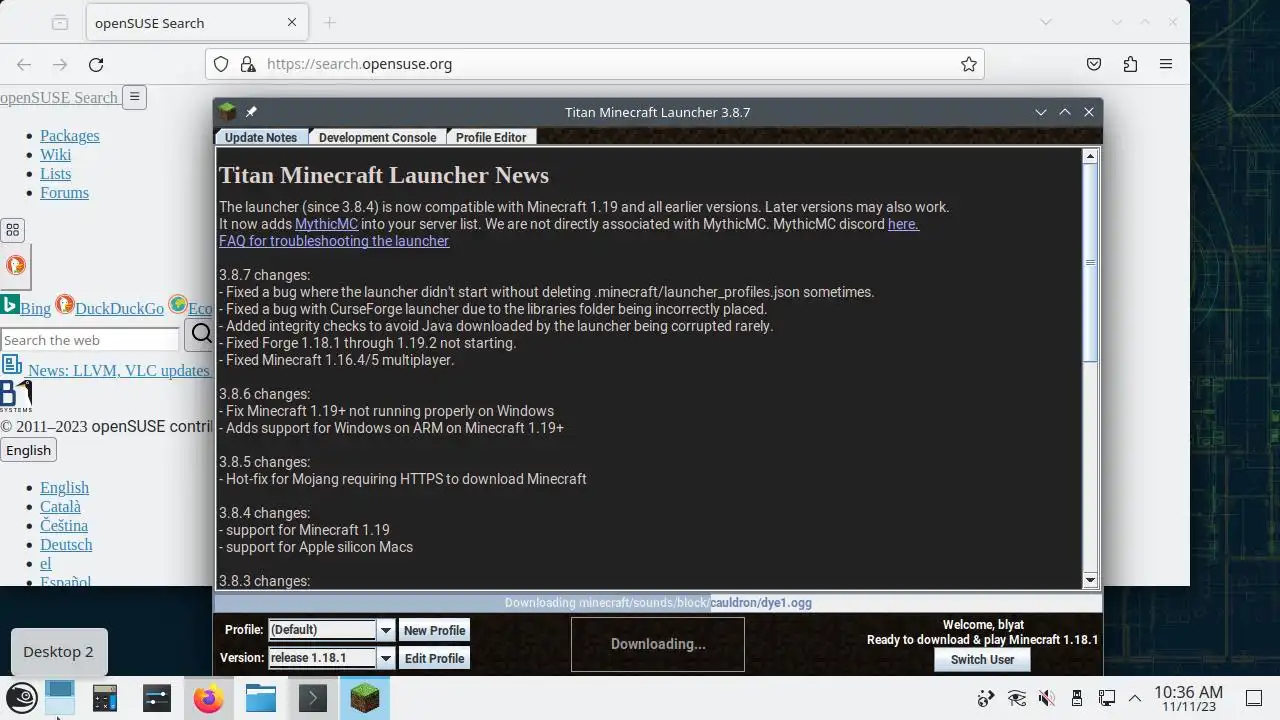Image resolution: width=1280 pixels, height=720 pixels.
Task: Click the New Profile button
Action: coord(434,630)
